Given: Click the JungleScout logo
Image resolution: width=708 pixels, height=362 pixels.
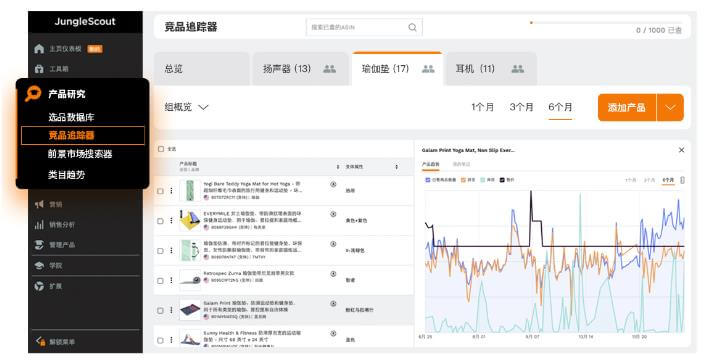Looking at the screenshot, I should pos(85,21).
